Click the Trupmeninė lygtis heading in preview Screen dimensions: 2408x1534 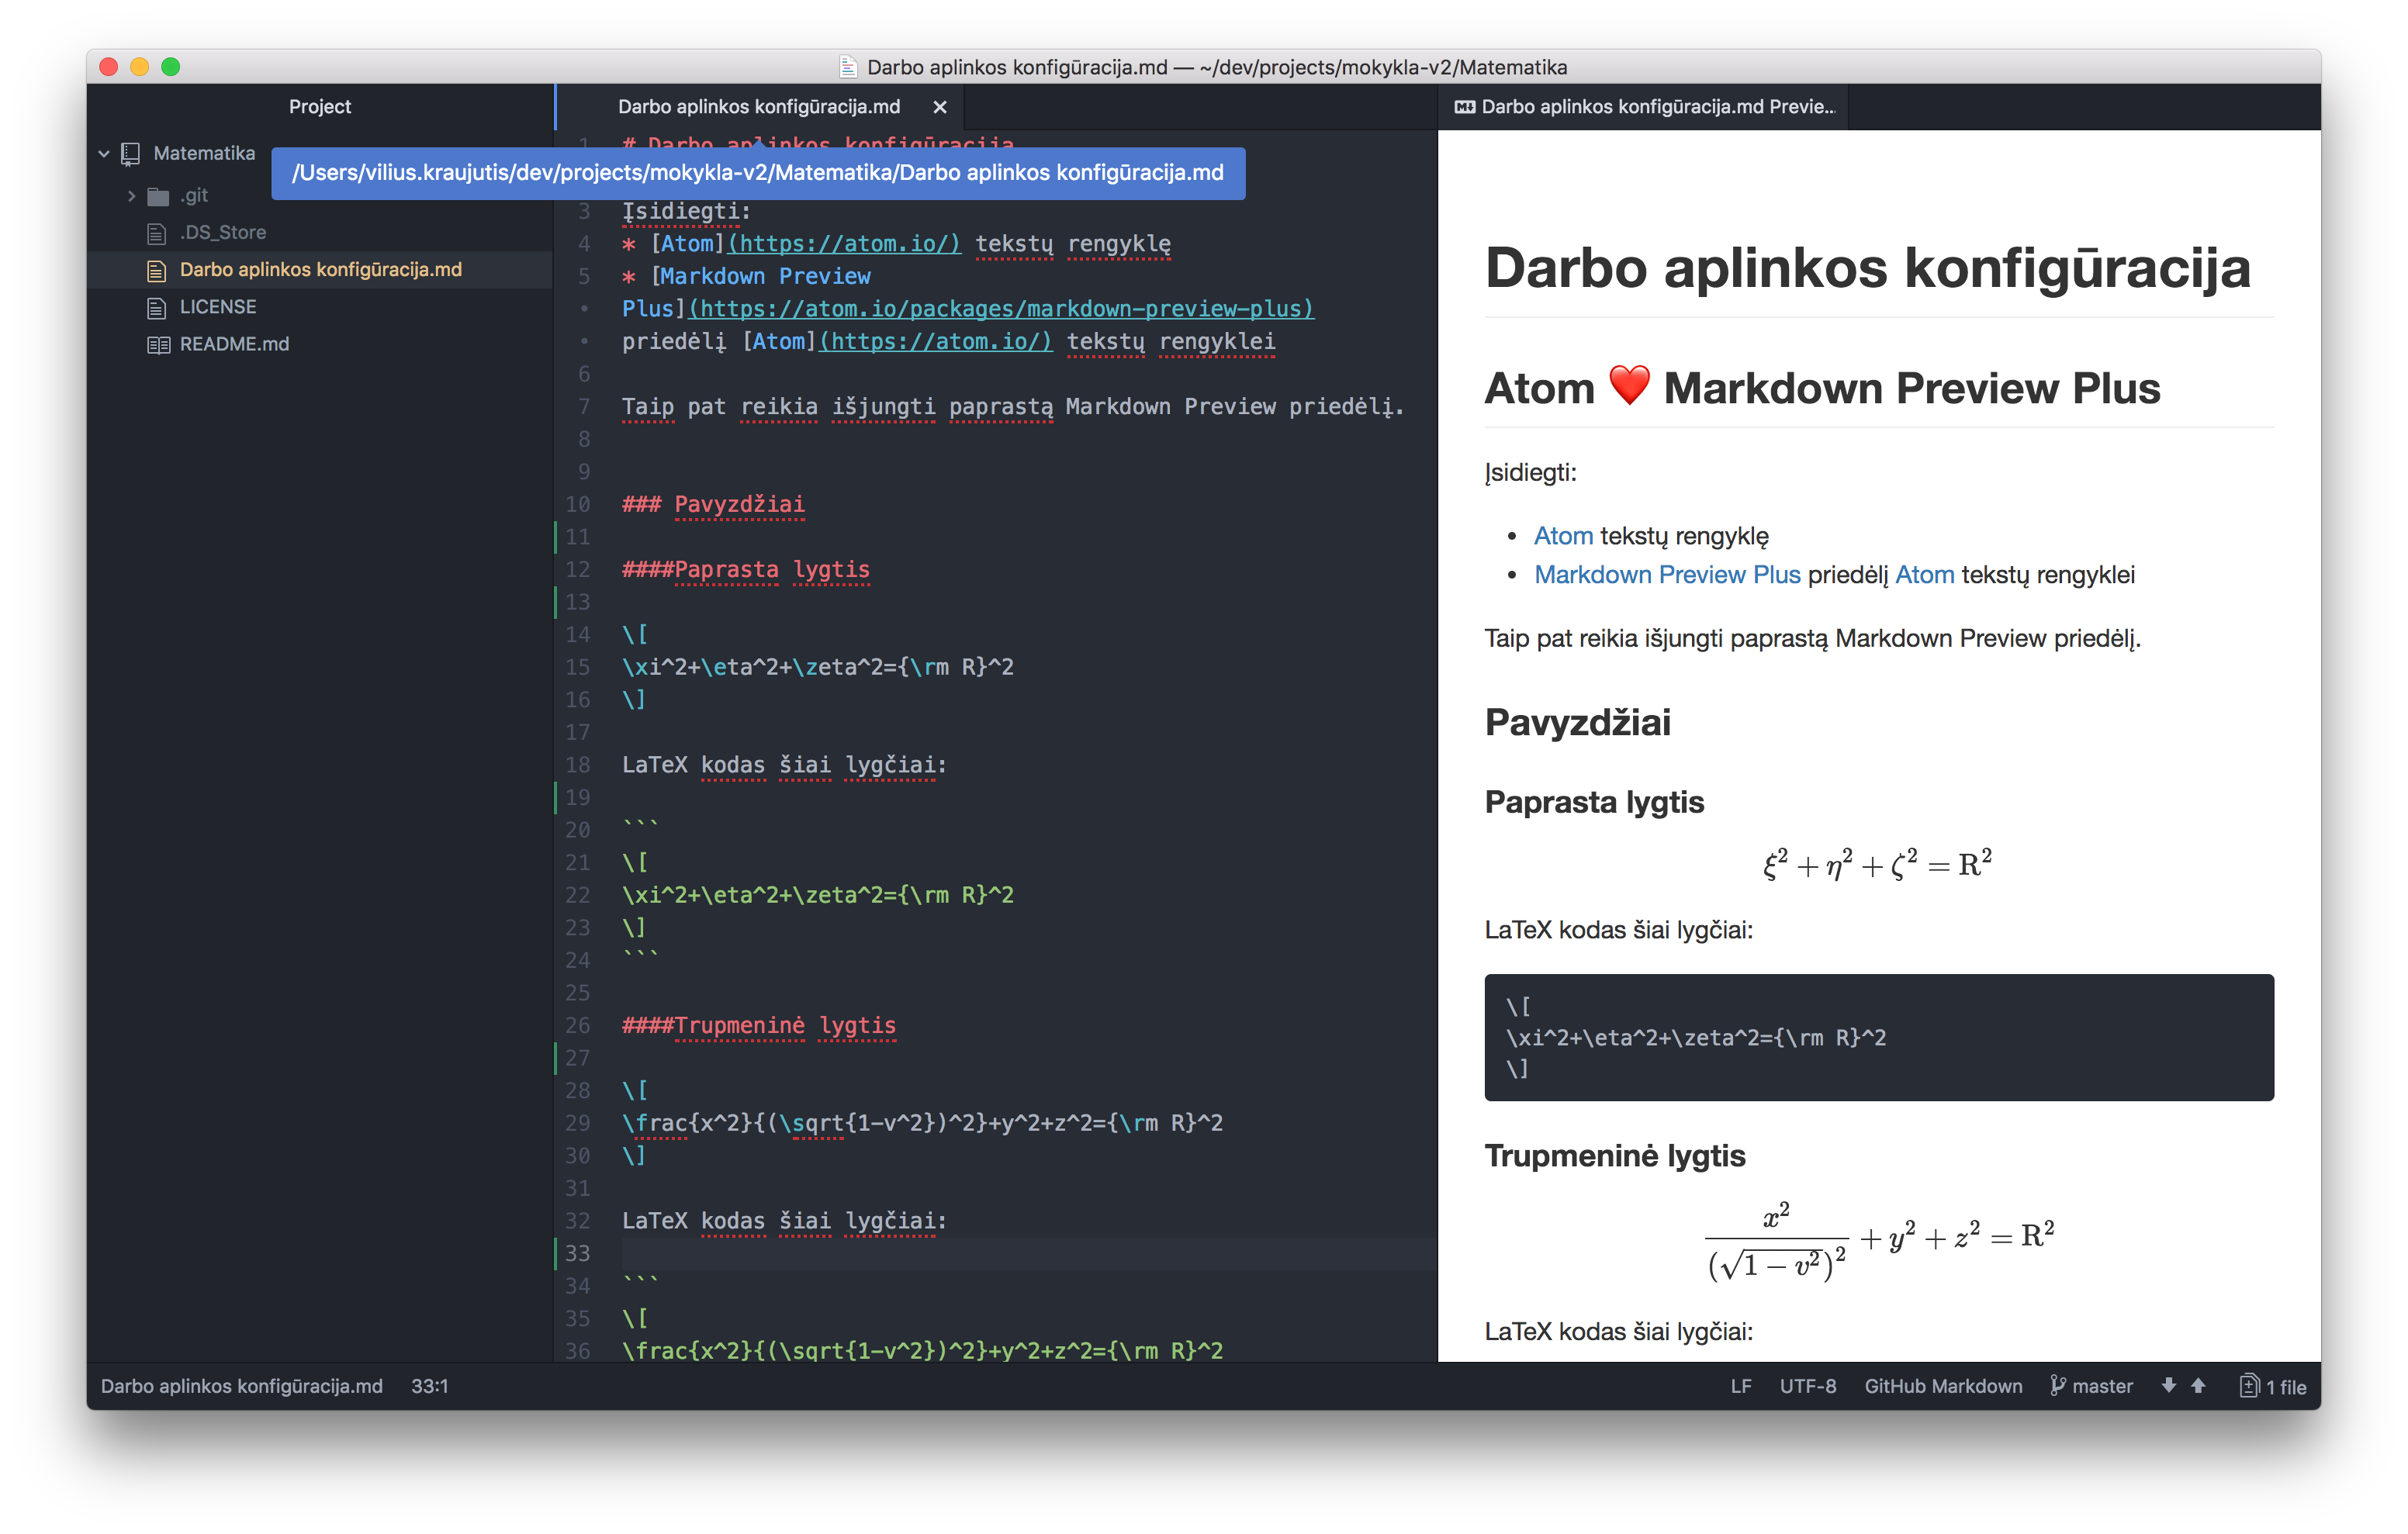[1614, 1156]
